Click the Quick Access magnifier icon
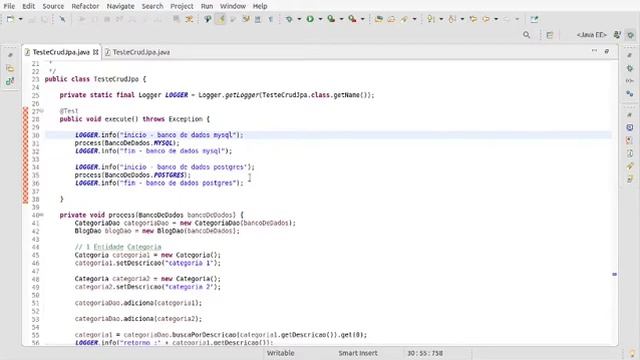 pyautogui.click(x=527, y=35)
